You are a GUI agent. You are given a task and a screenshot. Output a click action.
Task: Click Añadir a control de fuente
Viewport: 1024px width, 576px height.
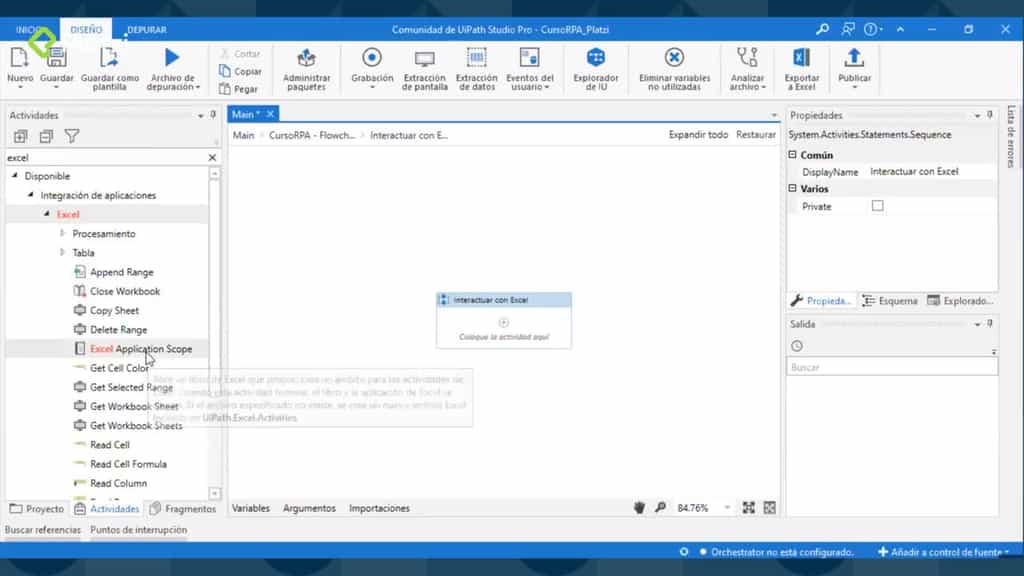click(944, 552)
